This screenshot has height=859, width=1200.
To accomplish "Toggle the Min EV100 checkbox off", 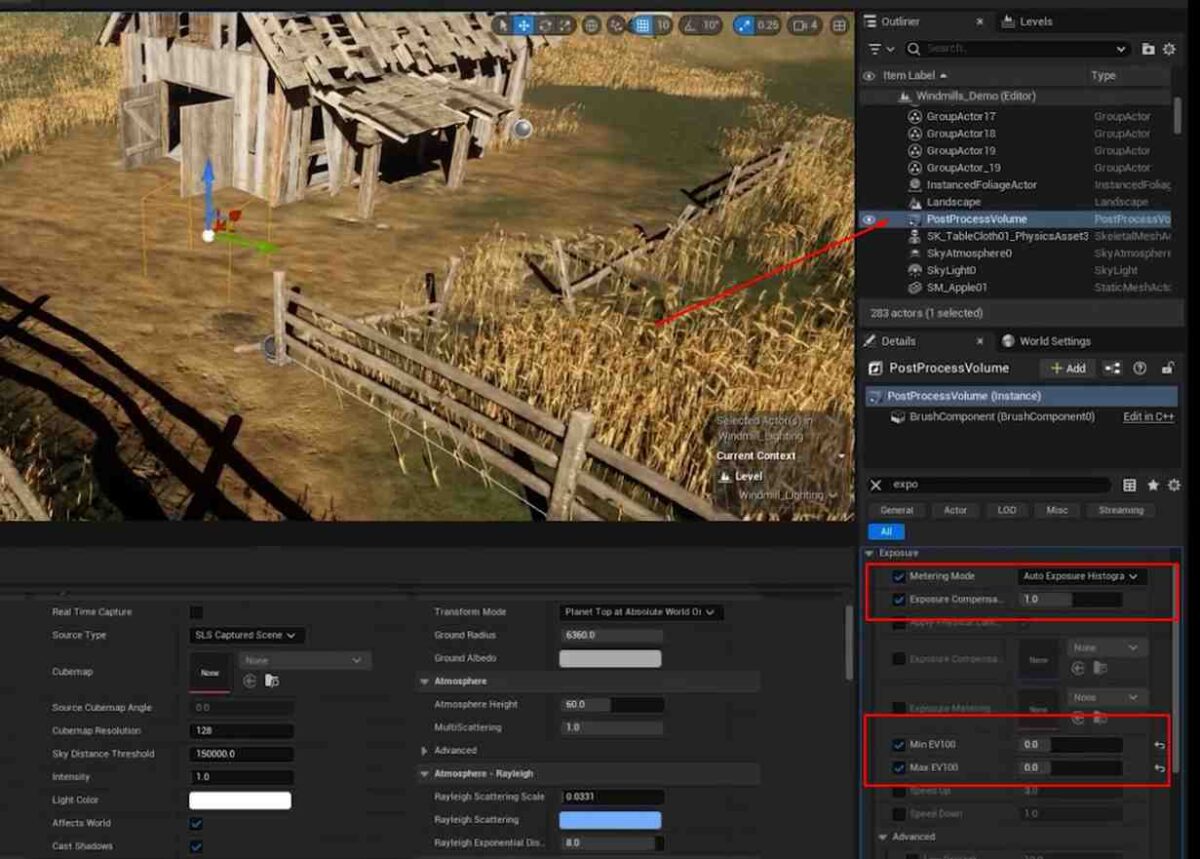I will click(x=898, y=744).
